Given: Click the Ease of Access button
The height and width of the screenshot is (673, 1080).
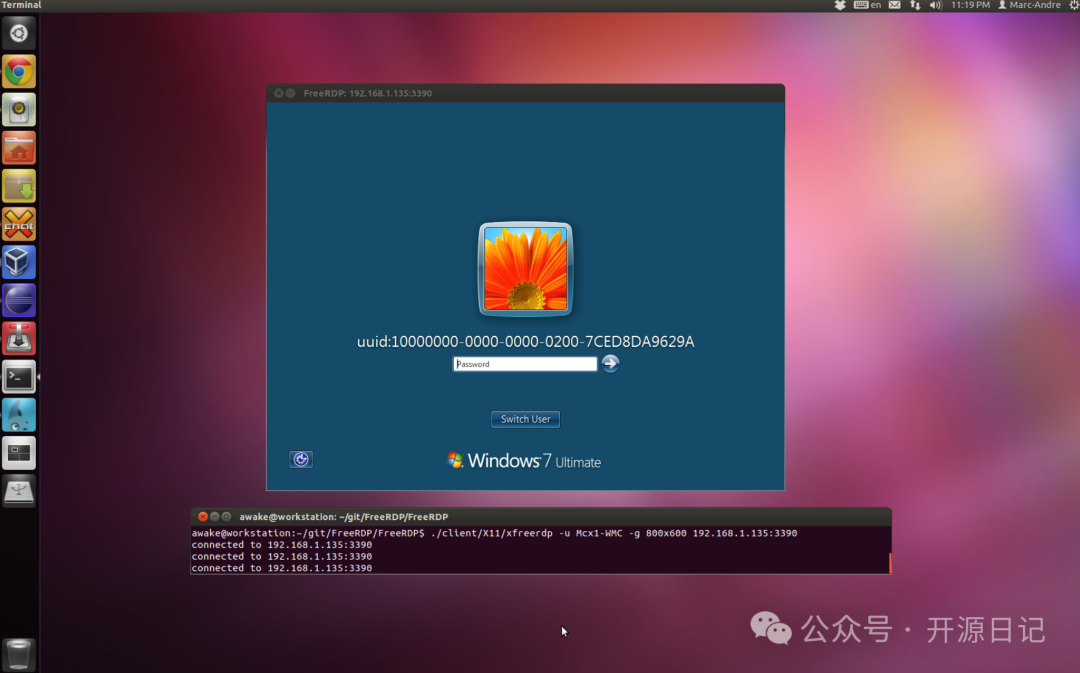Looking at the screenshot, I should 301,459.
